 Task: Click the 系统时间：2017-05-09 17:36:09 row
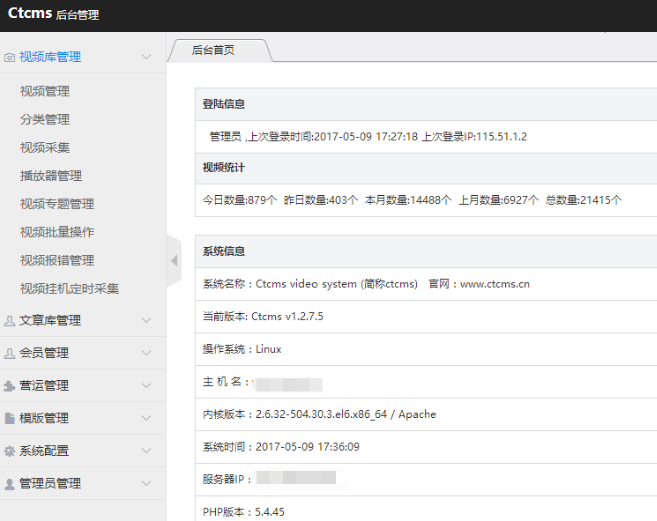tap(426, 447)
